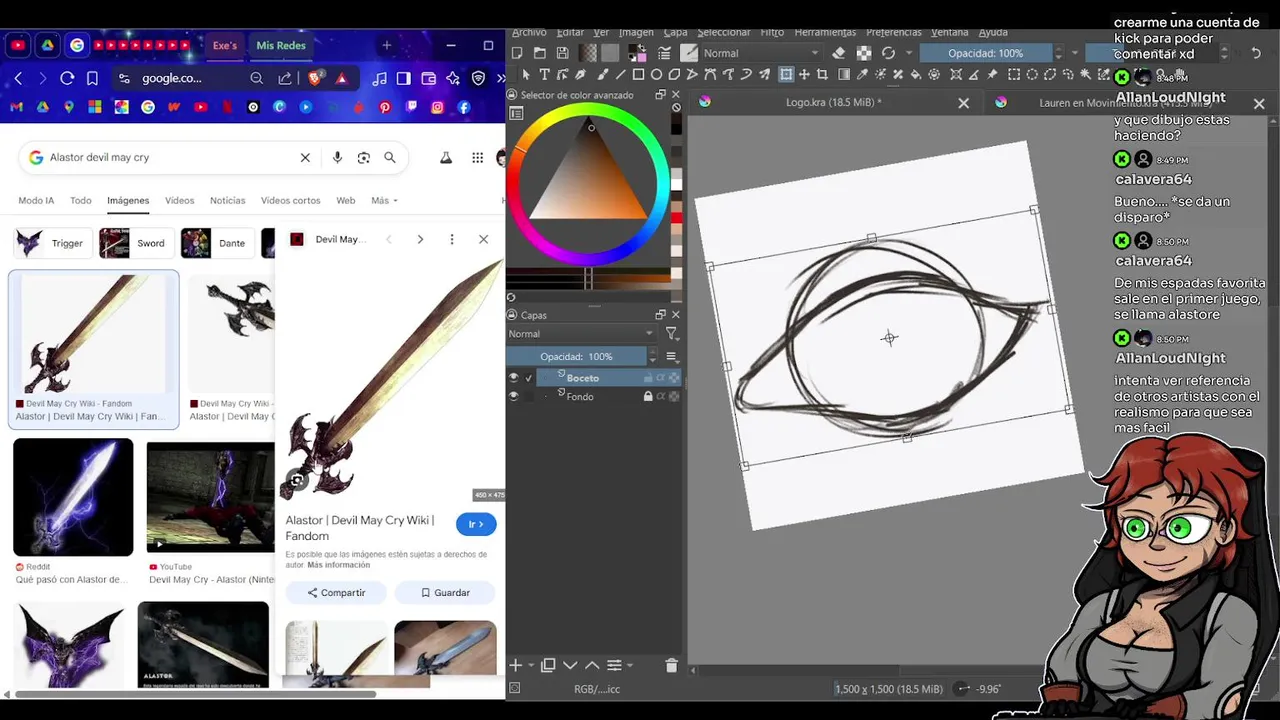Select the Rectangular Selection tool

tap(1013, 74)
